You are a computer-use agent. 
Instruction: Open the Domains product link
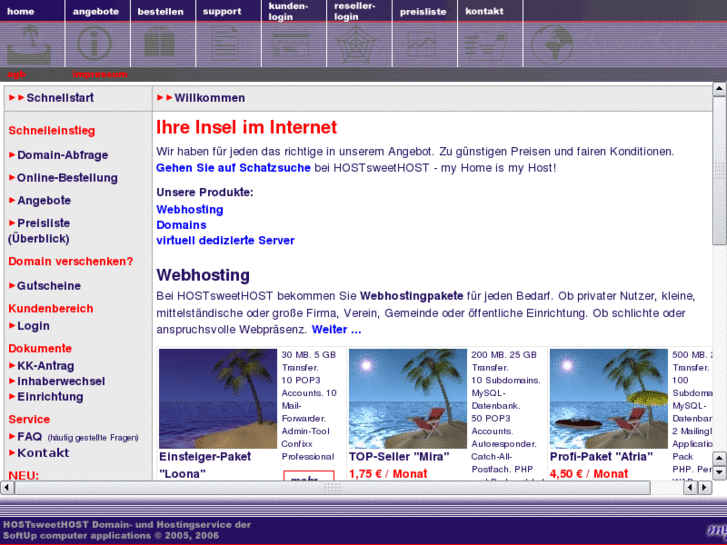click(181, 225)
